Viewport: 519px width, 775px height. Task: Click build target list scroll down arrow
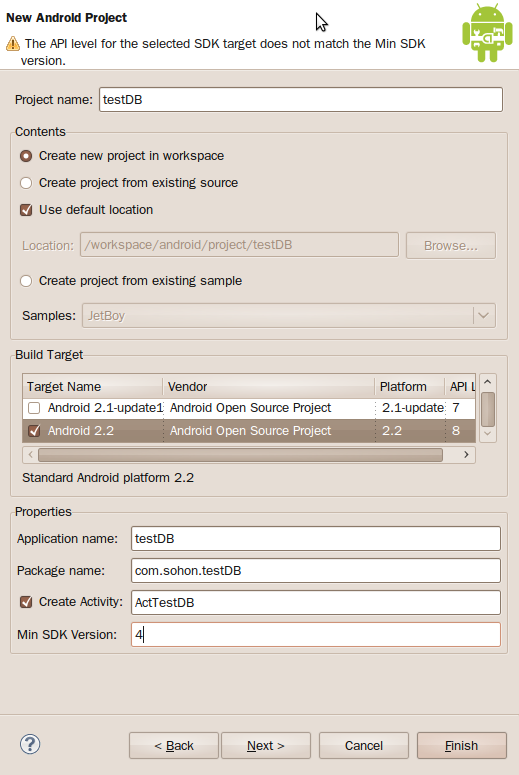pyautogui.click(x=487, y=433)
